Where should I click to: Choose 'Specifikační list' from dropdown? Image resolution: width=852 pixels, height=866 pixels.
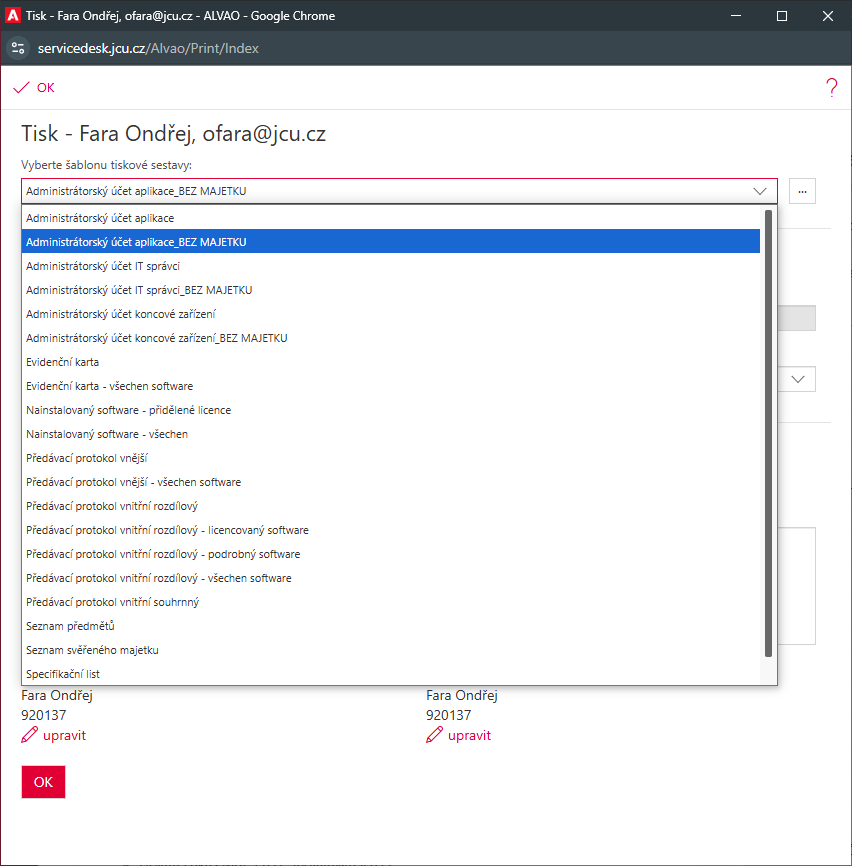pos(63,674)
